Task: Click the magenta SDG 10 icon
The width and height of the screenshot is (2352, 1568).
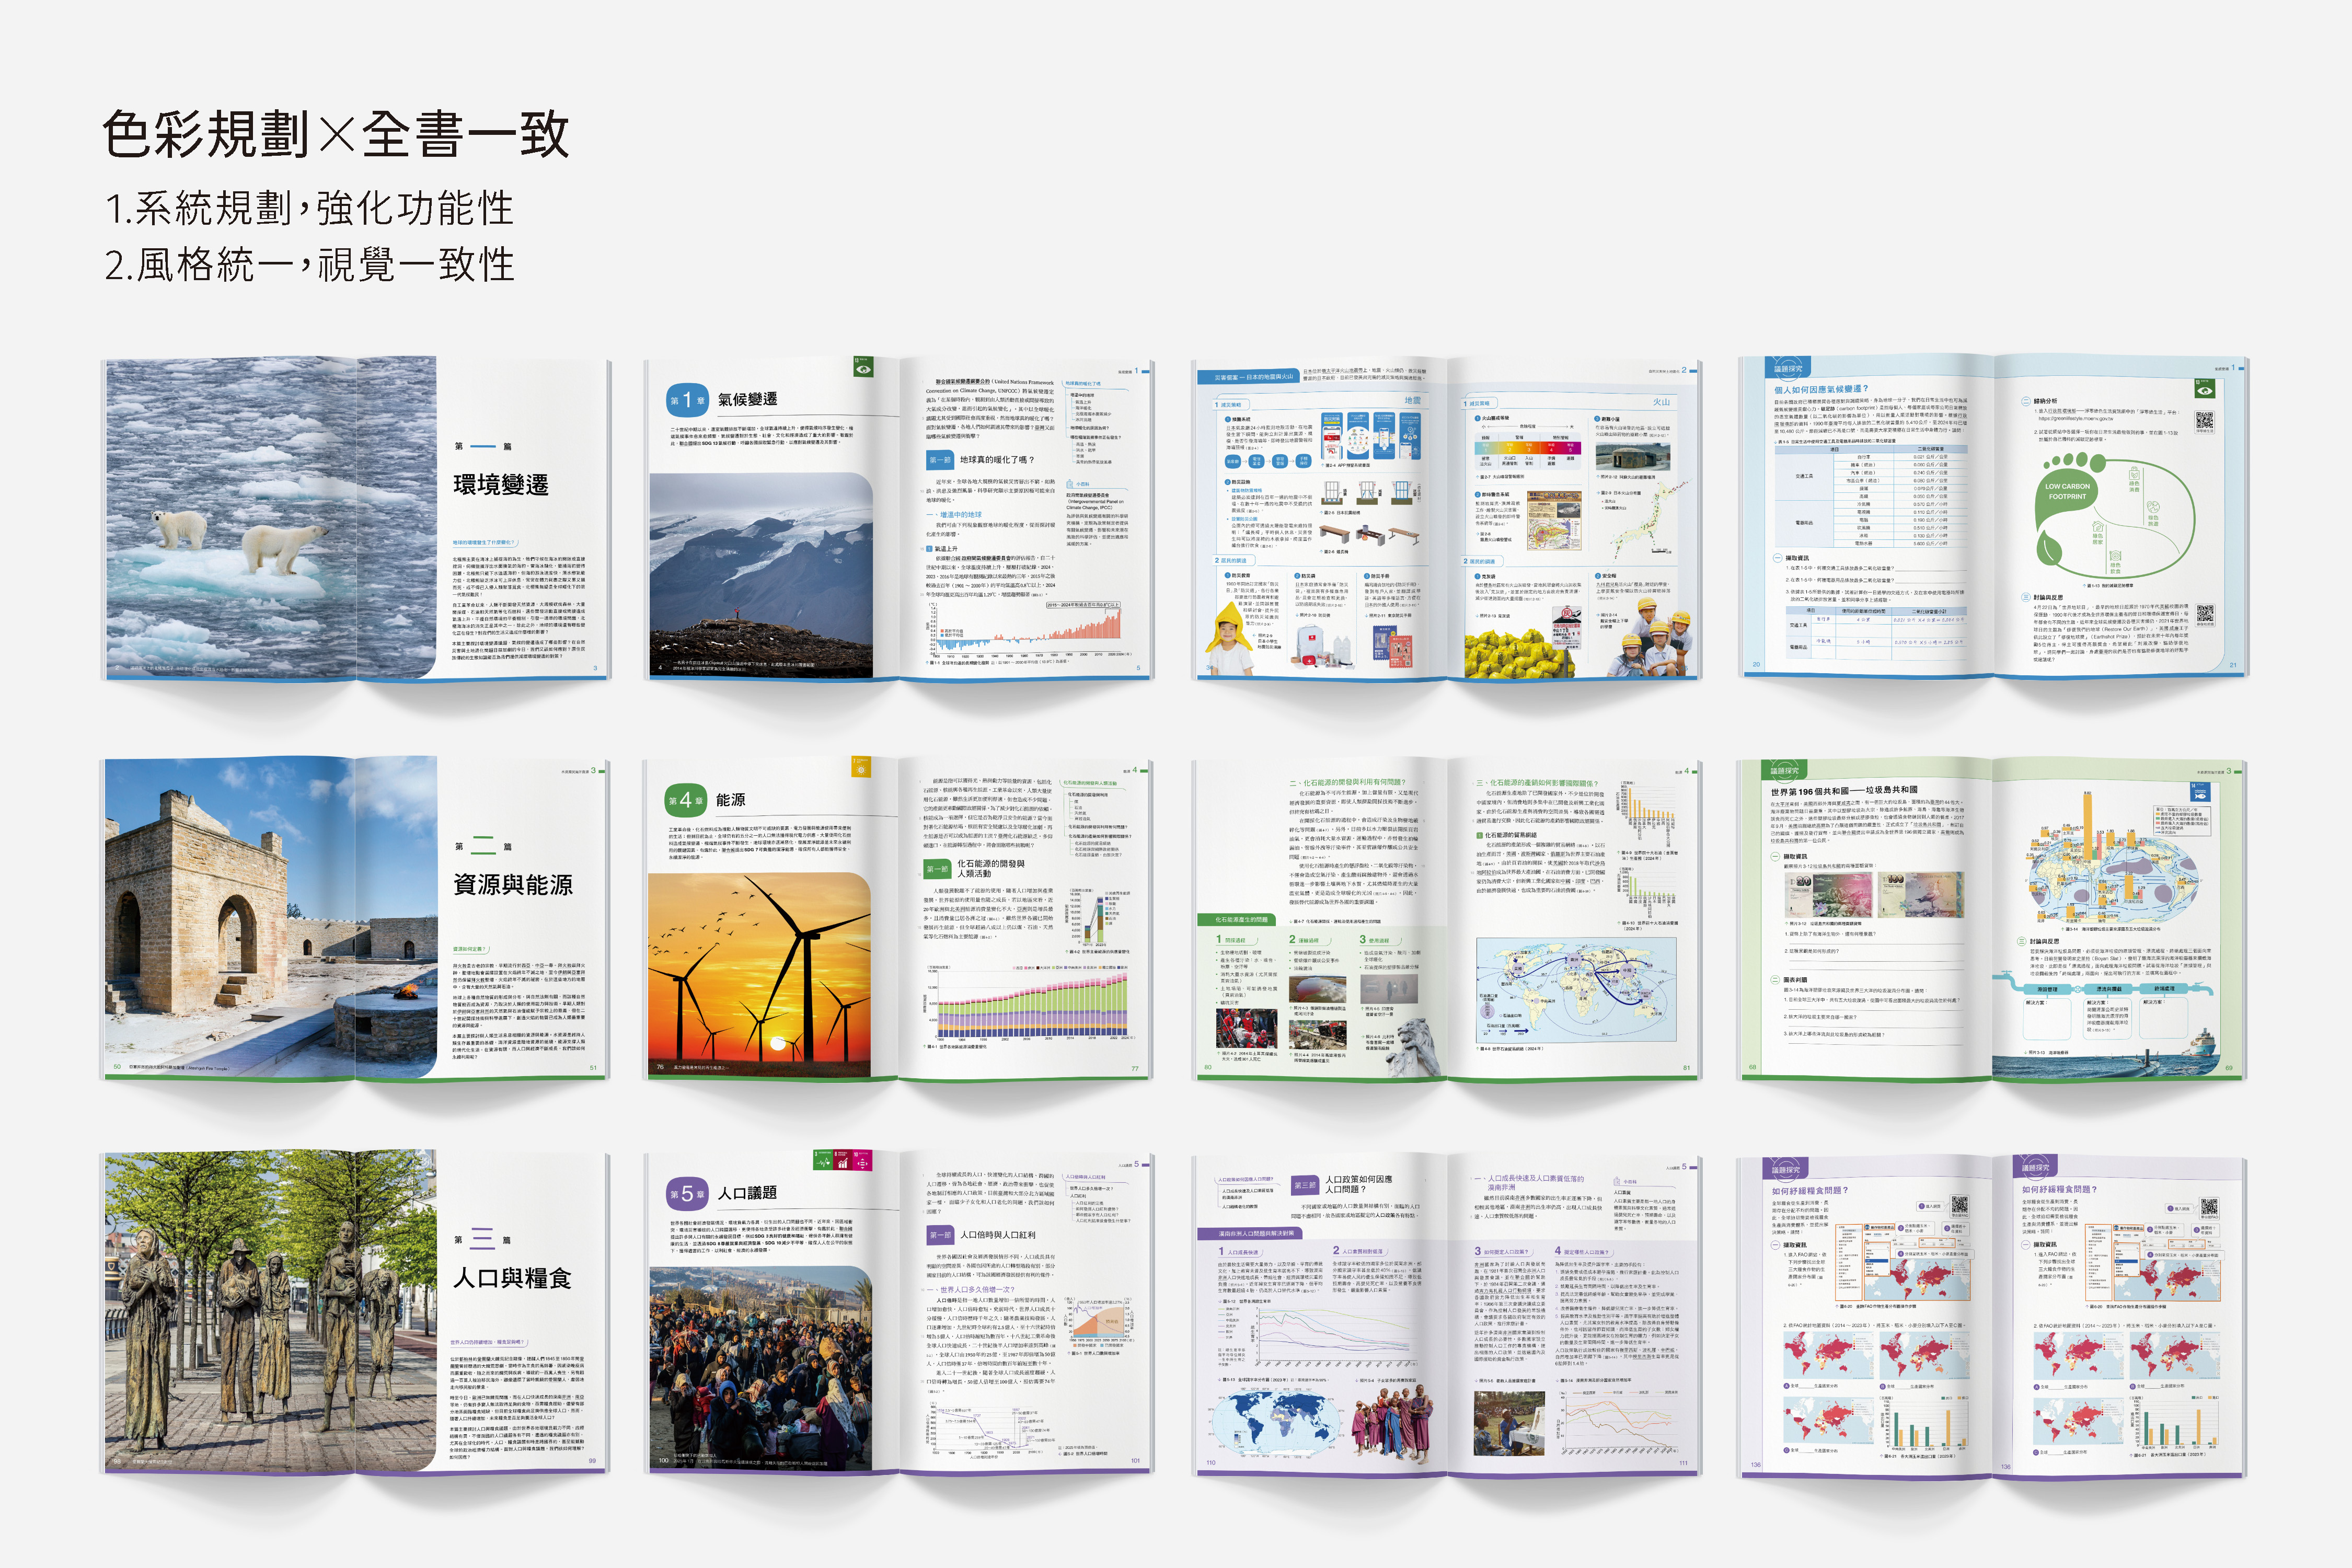Action: click(x=863, y=1160)
